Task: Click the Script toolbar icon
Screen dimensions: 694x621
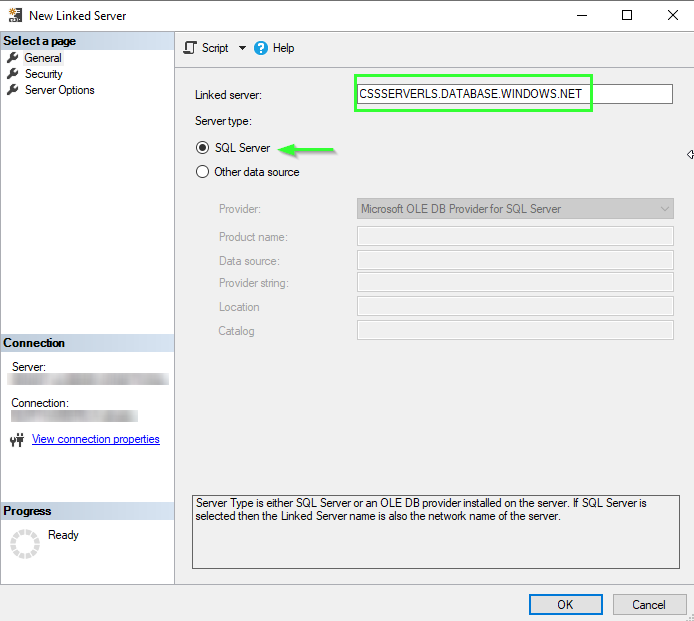Action: pos(190,48)
